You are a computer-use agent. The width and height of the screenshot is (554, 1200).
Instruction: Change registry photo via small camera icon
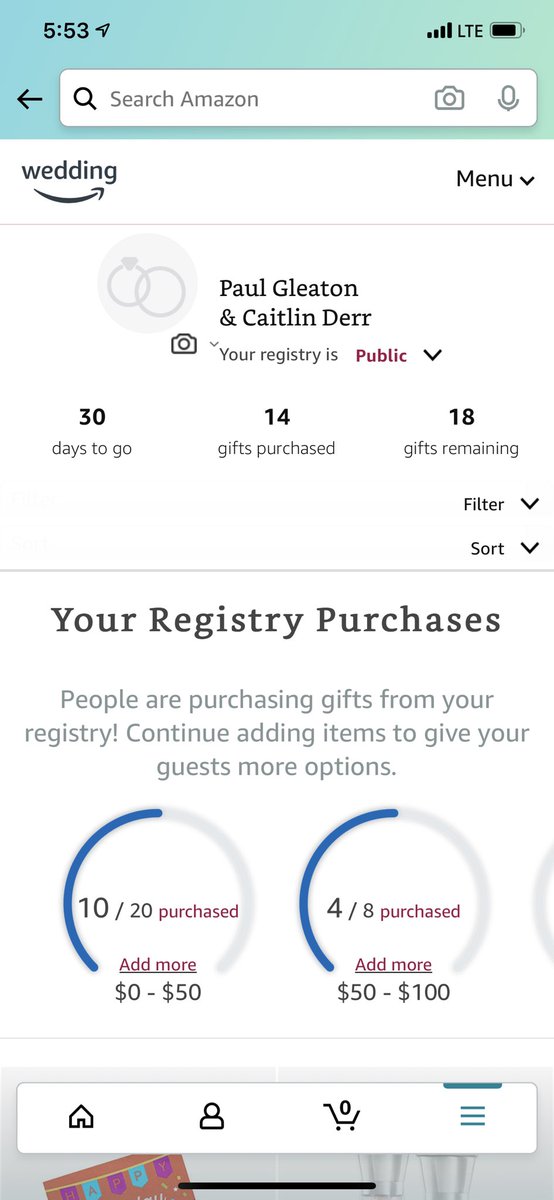tap(184, 343)
